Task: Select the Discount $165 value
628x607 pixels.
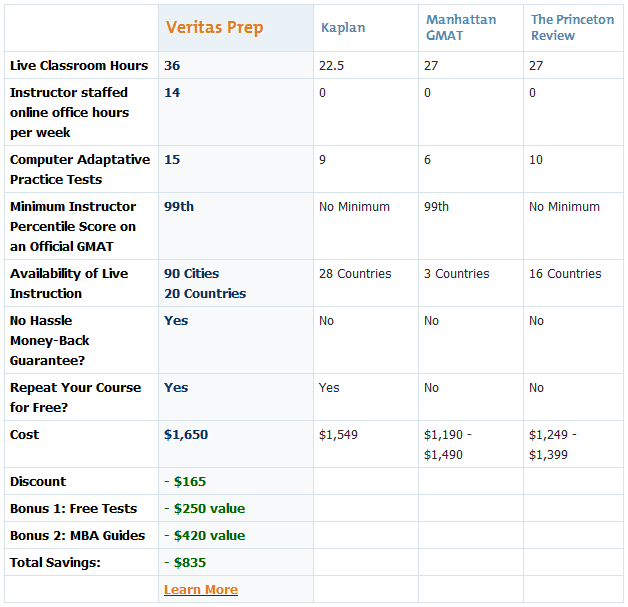Action: [185, 482]
